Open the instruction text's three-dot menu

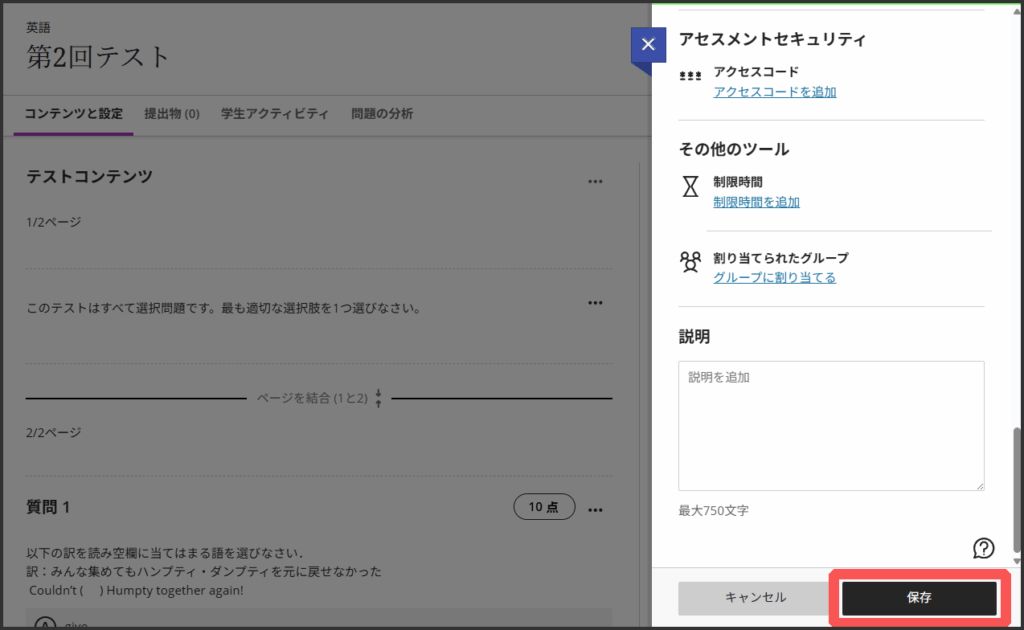point(596,302)
